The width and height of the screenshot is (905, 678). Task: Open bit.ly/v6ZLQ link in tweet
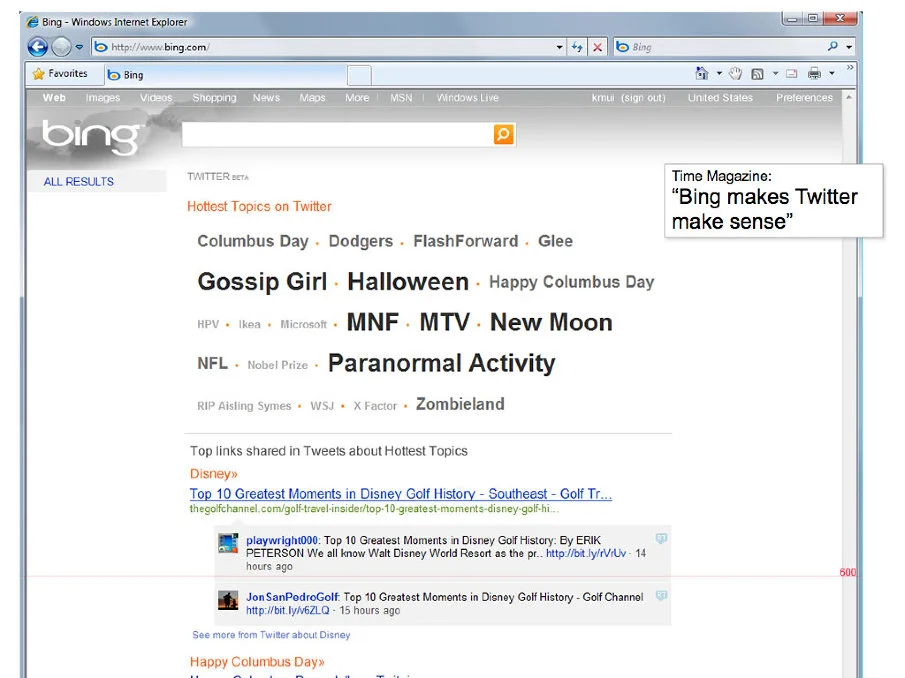pos(287,610)
